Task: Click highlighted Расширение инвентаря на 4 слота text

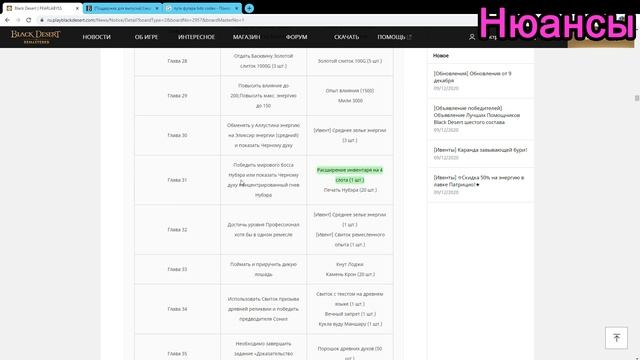Action: click(x=350, y=175)
